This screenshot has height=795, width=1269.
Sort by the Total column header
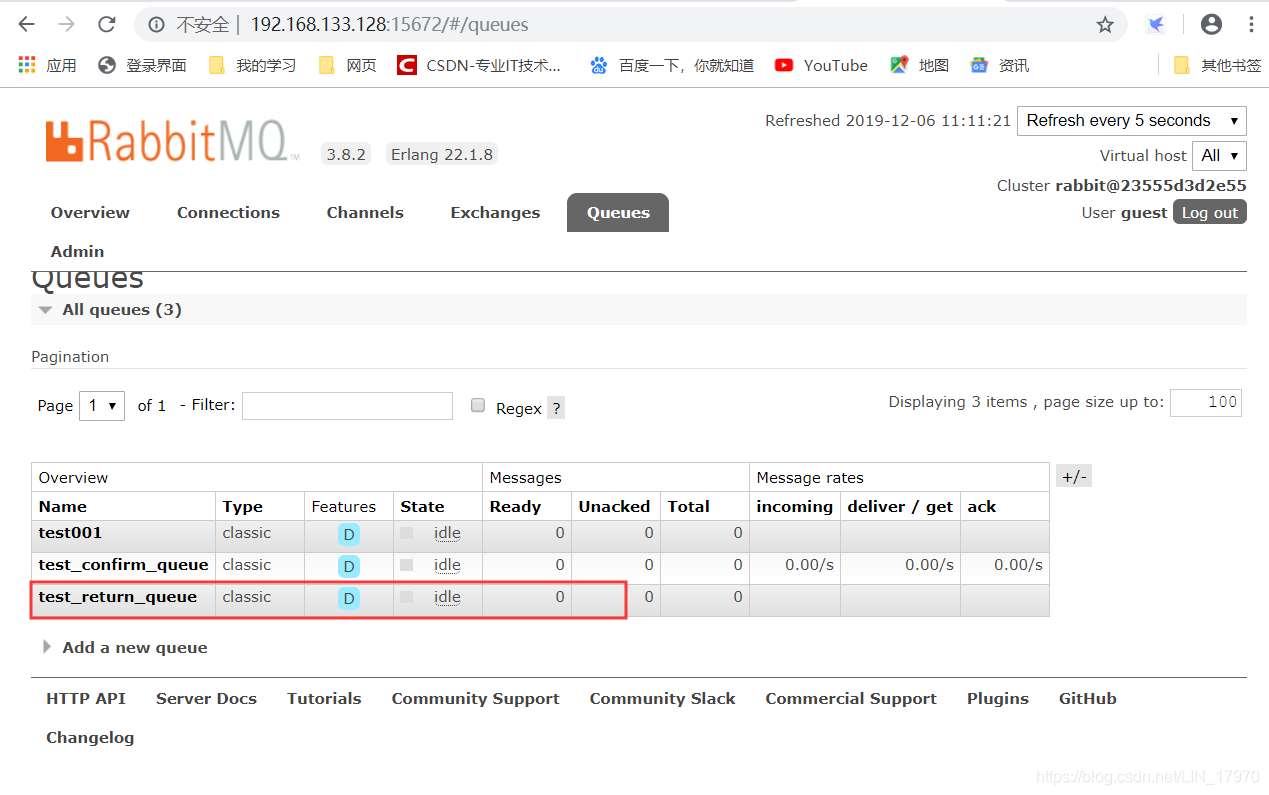[x=689, y=506]
